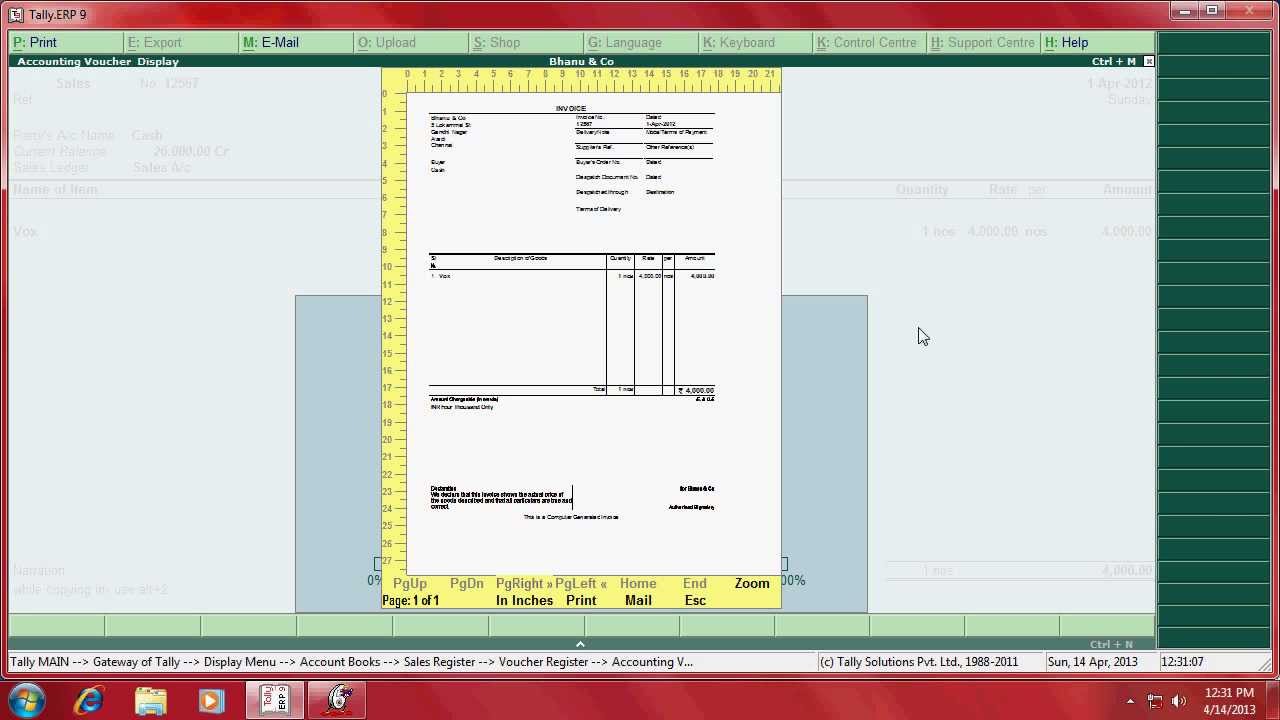Image resolution: width=1280 pixels, height=720 pixels.
Task: Click the Tally MAIN navigation path text
Action: point(351,662)
